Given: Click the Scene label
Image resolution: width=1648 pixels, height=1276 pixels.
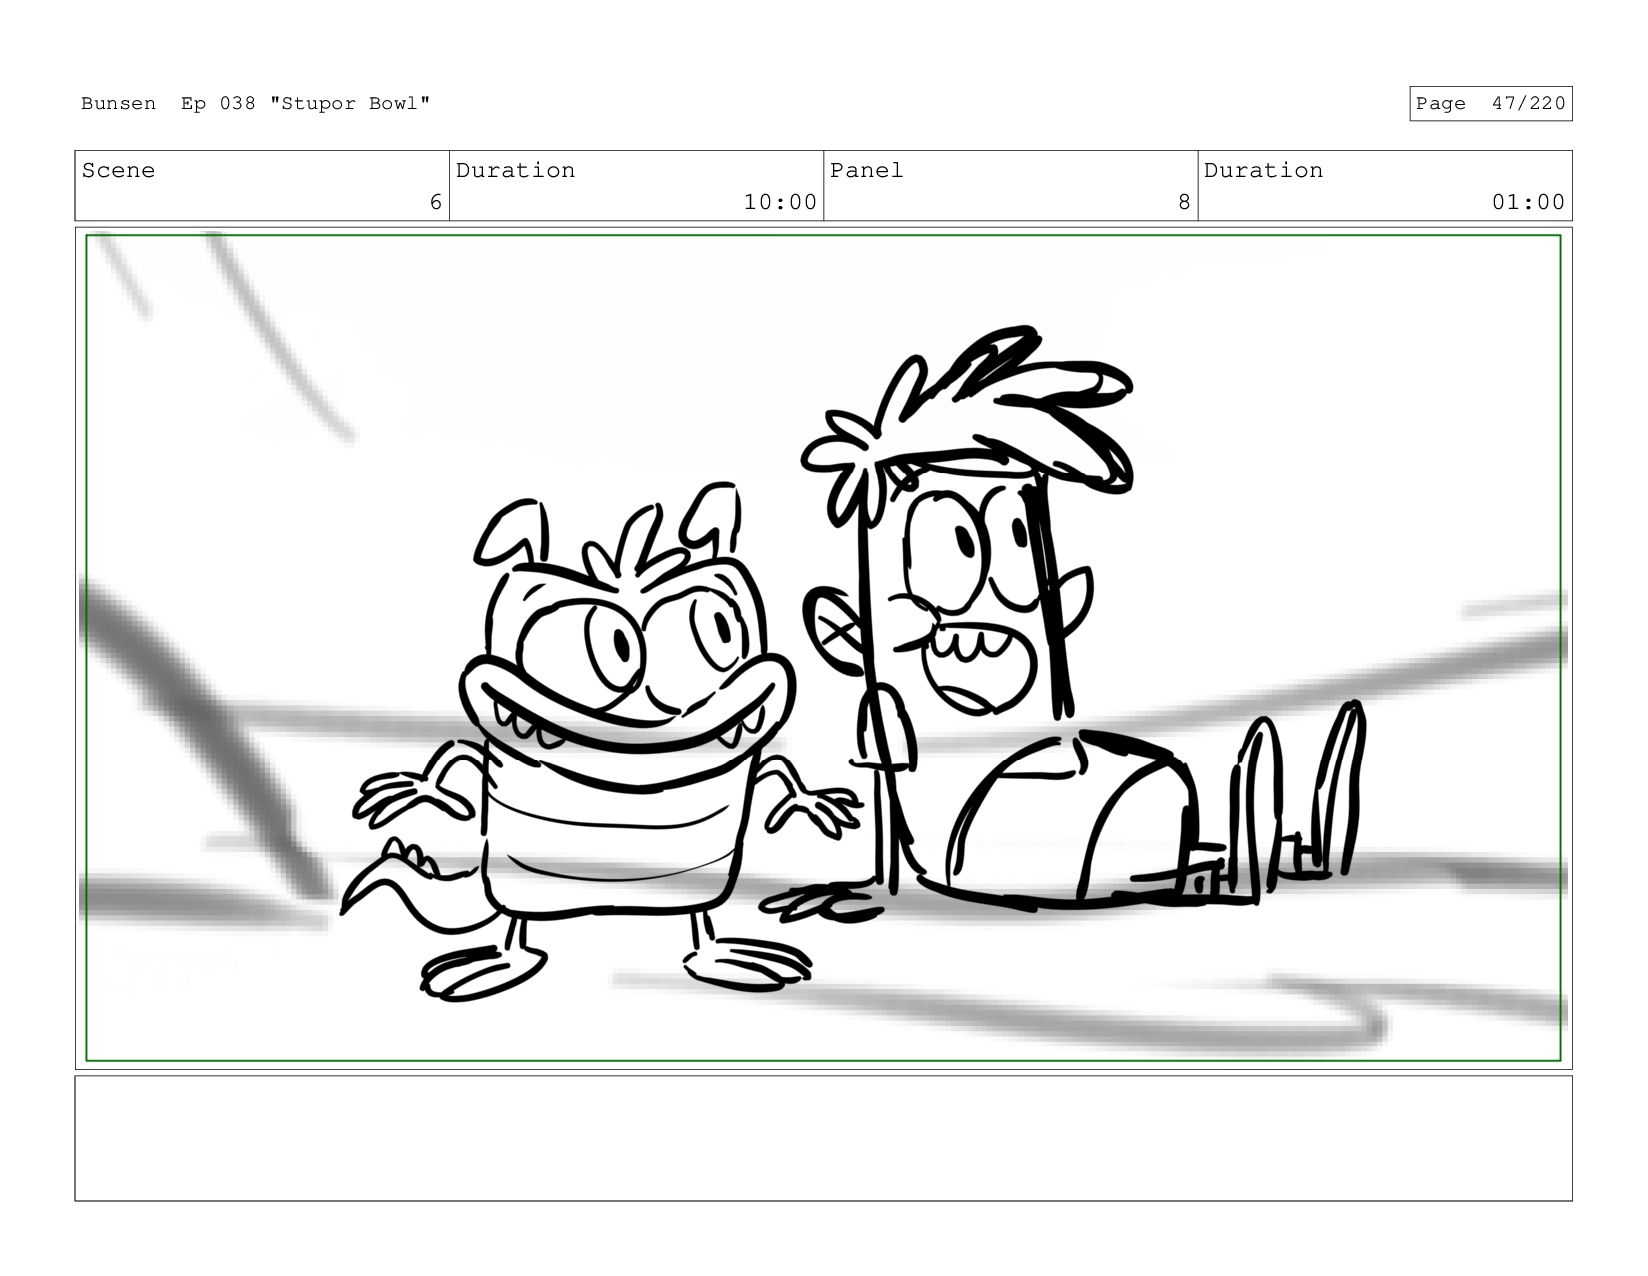Looking at the screenshot, I should pos(118,171).
